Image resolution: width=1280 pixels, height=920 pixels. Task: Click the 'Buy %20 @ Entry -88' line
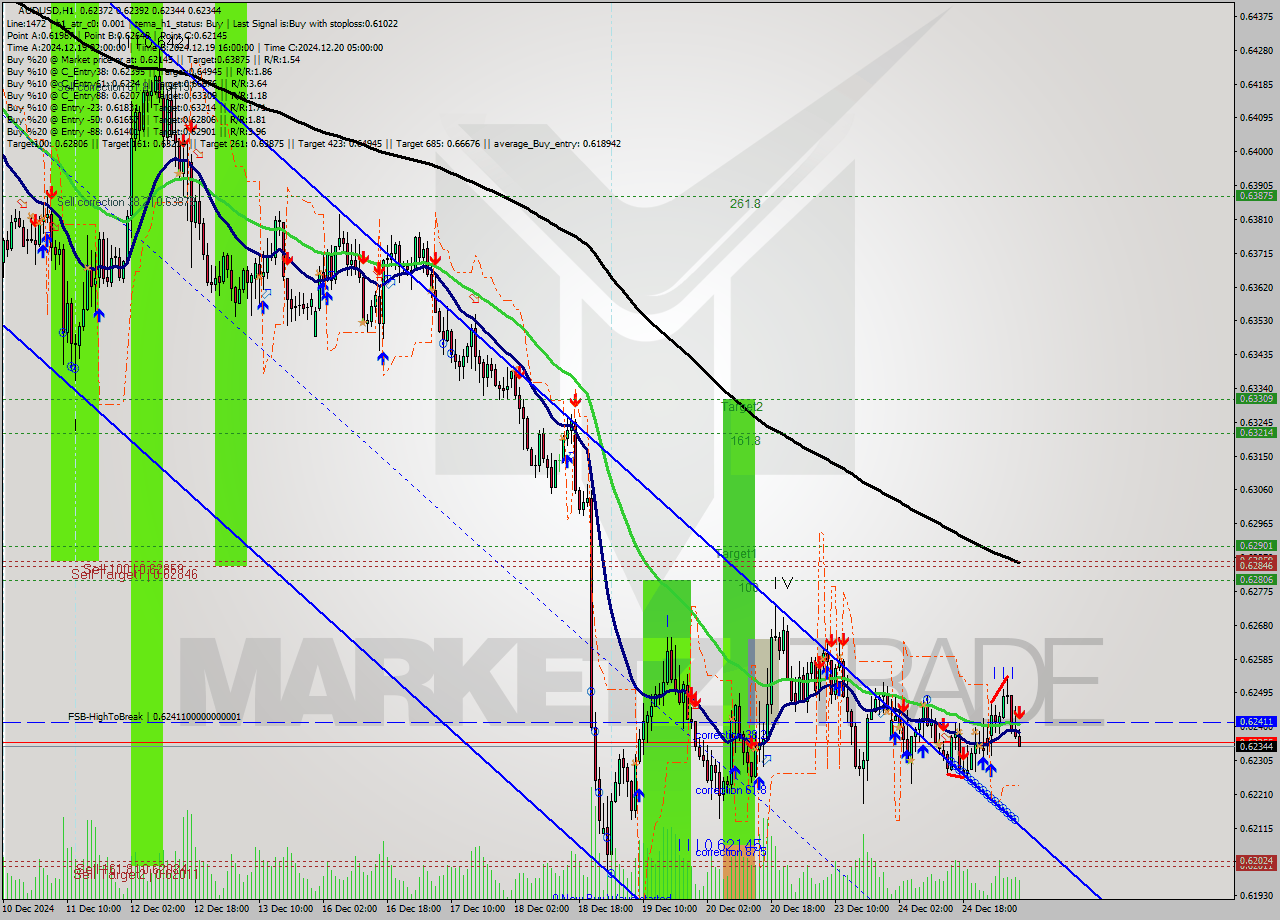[x=136, y=131]
